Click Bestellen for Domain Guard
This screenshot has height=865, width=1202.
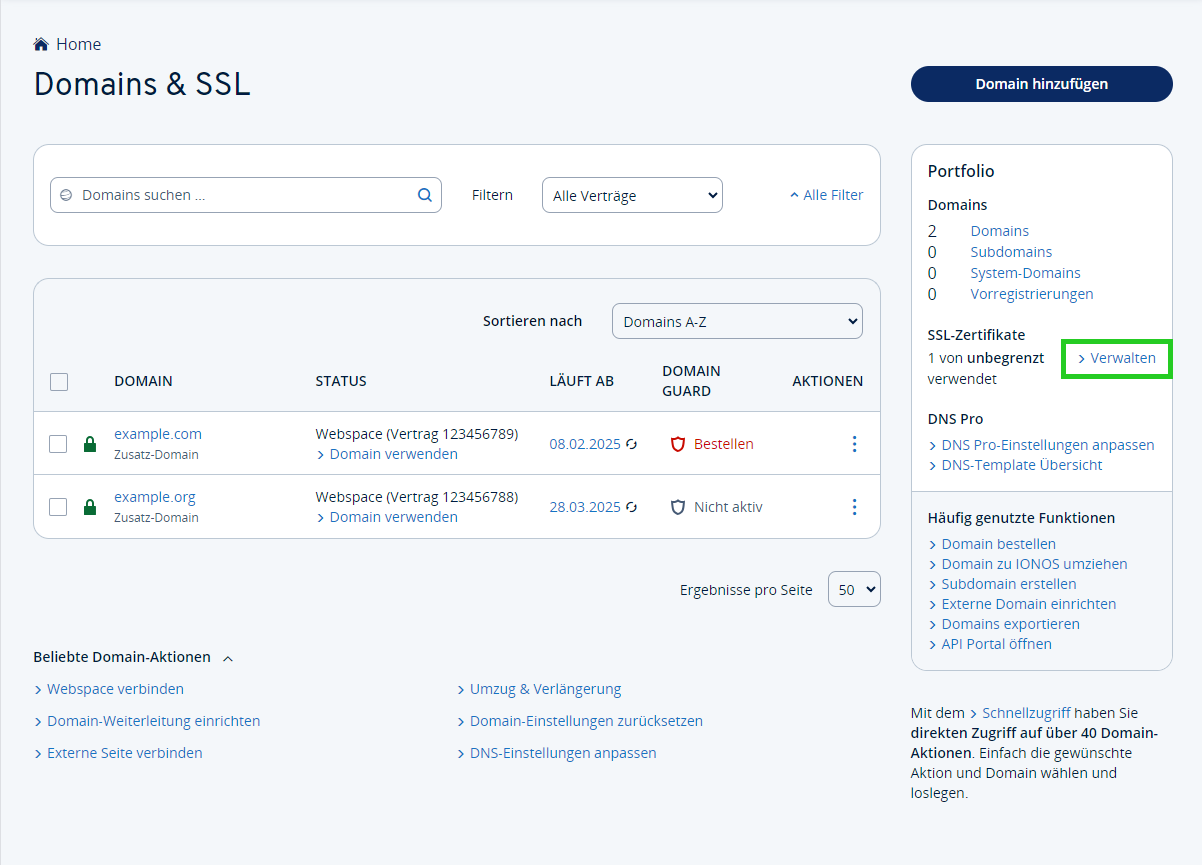[724, 444]
